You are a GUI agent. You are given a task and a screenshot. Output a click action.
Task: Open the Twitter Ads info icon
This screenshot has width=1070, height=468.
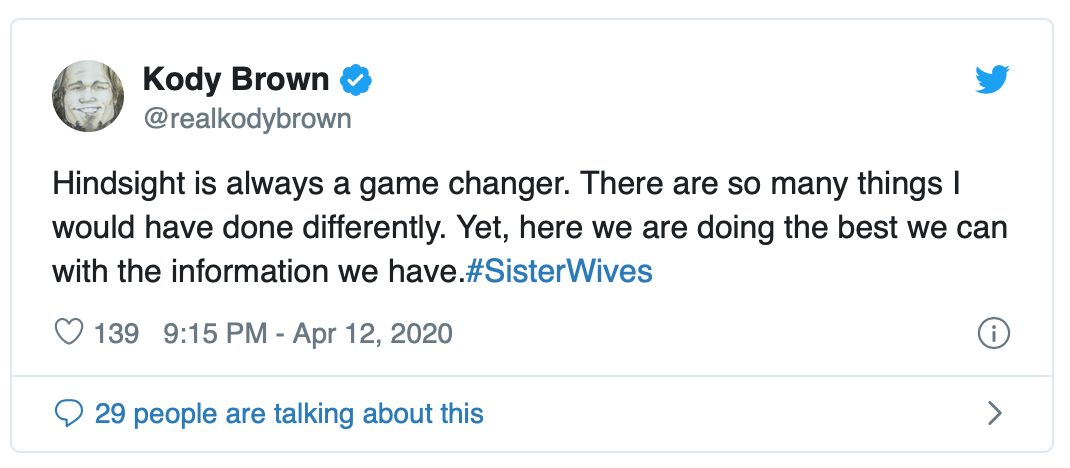click(x=993, y=334)
